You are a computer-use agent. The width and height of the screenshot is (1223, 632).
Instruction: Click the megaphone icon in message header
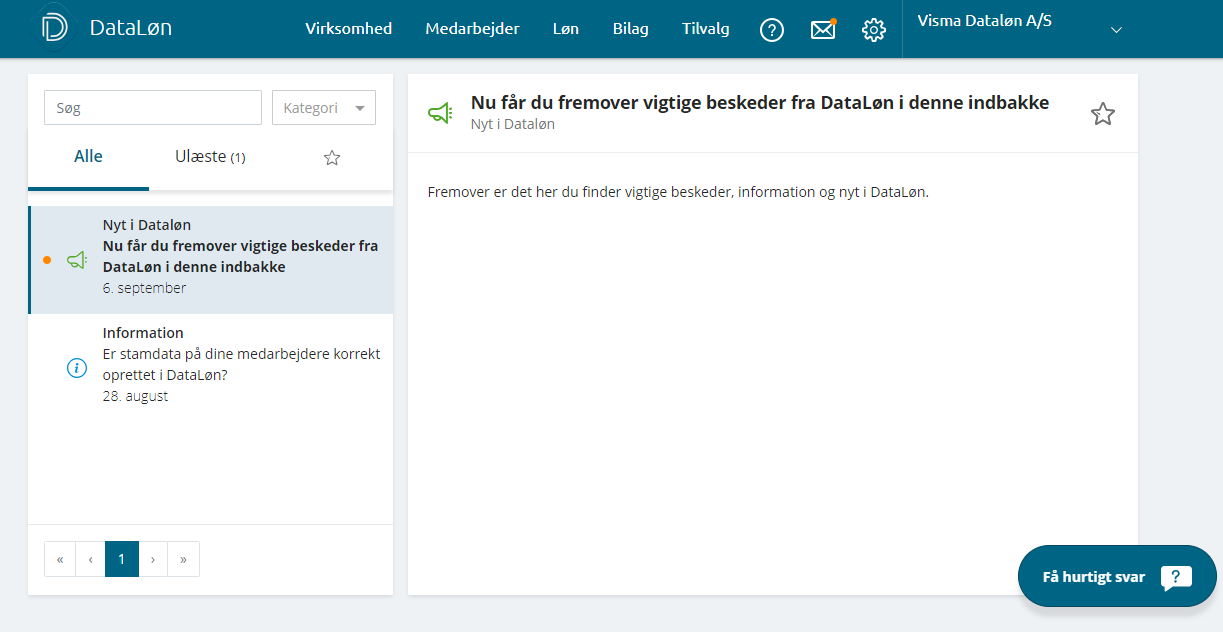440,113
